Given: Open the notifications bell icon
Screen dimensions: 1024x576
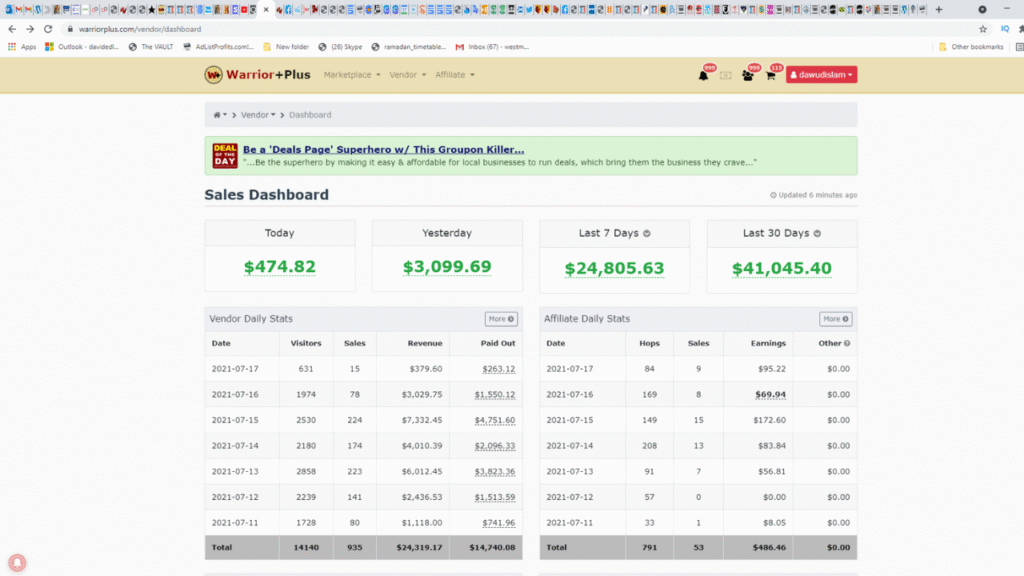Looking at the screenshot, I should (x=703, y=76).
